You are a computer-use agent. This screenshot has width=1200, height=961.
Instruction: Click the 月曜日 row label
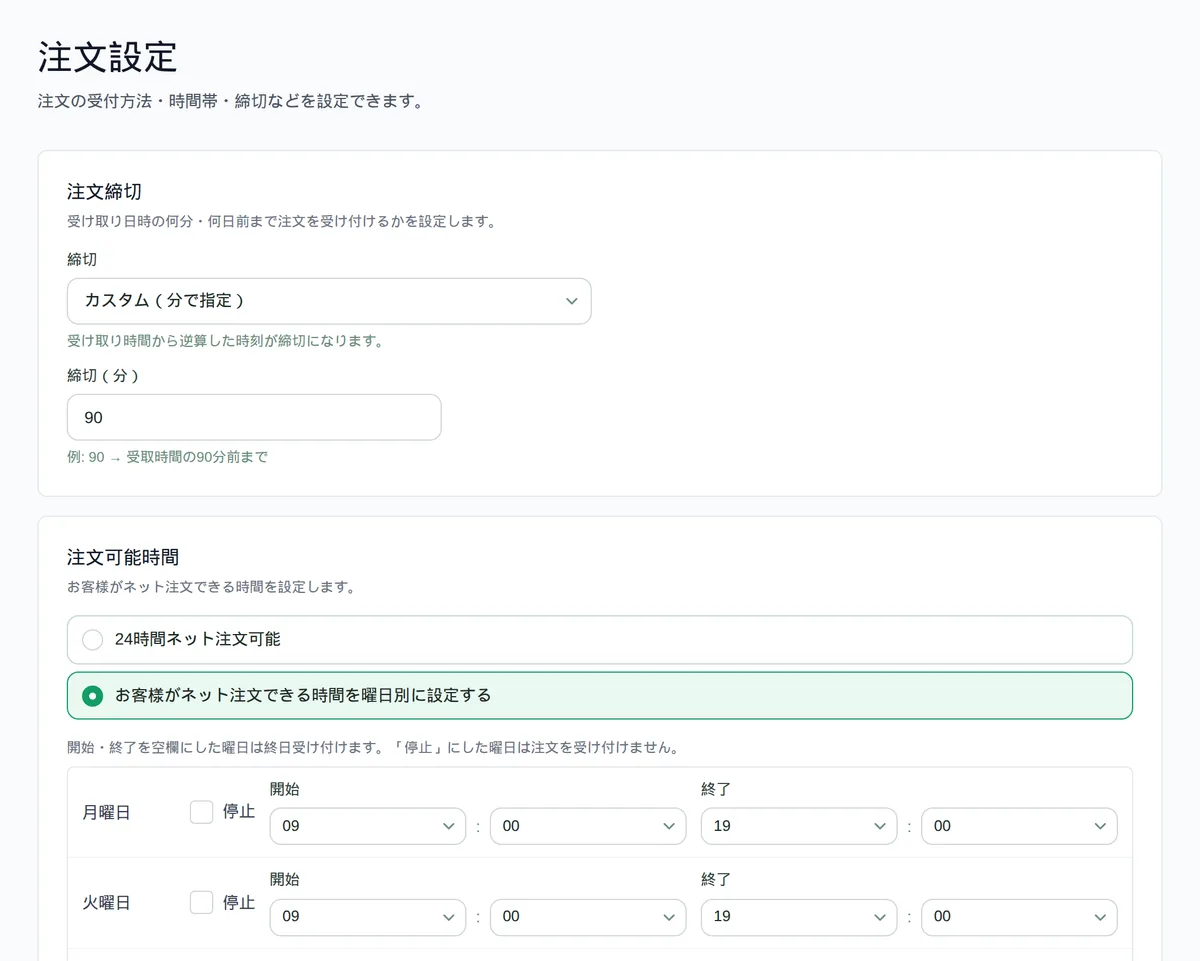pos(106,813)
